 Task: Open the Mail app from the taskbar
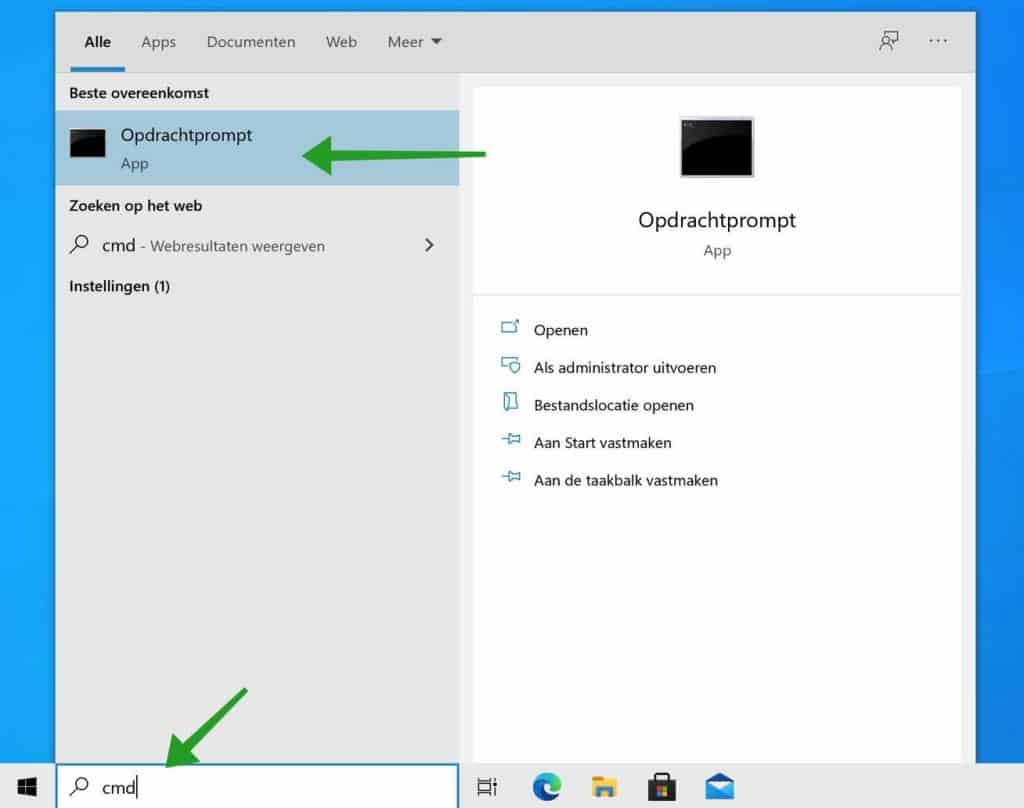pyautogui.click(x=720, y=787)
